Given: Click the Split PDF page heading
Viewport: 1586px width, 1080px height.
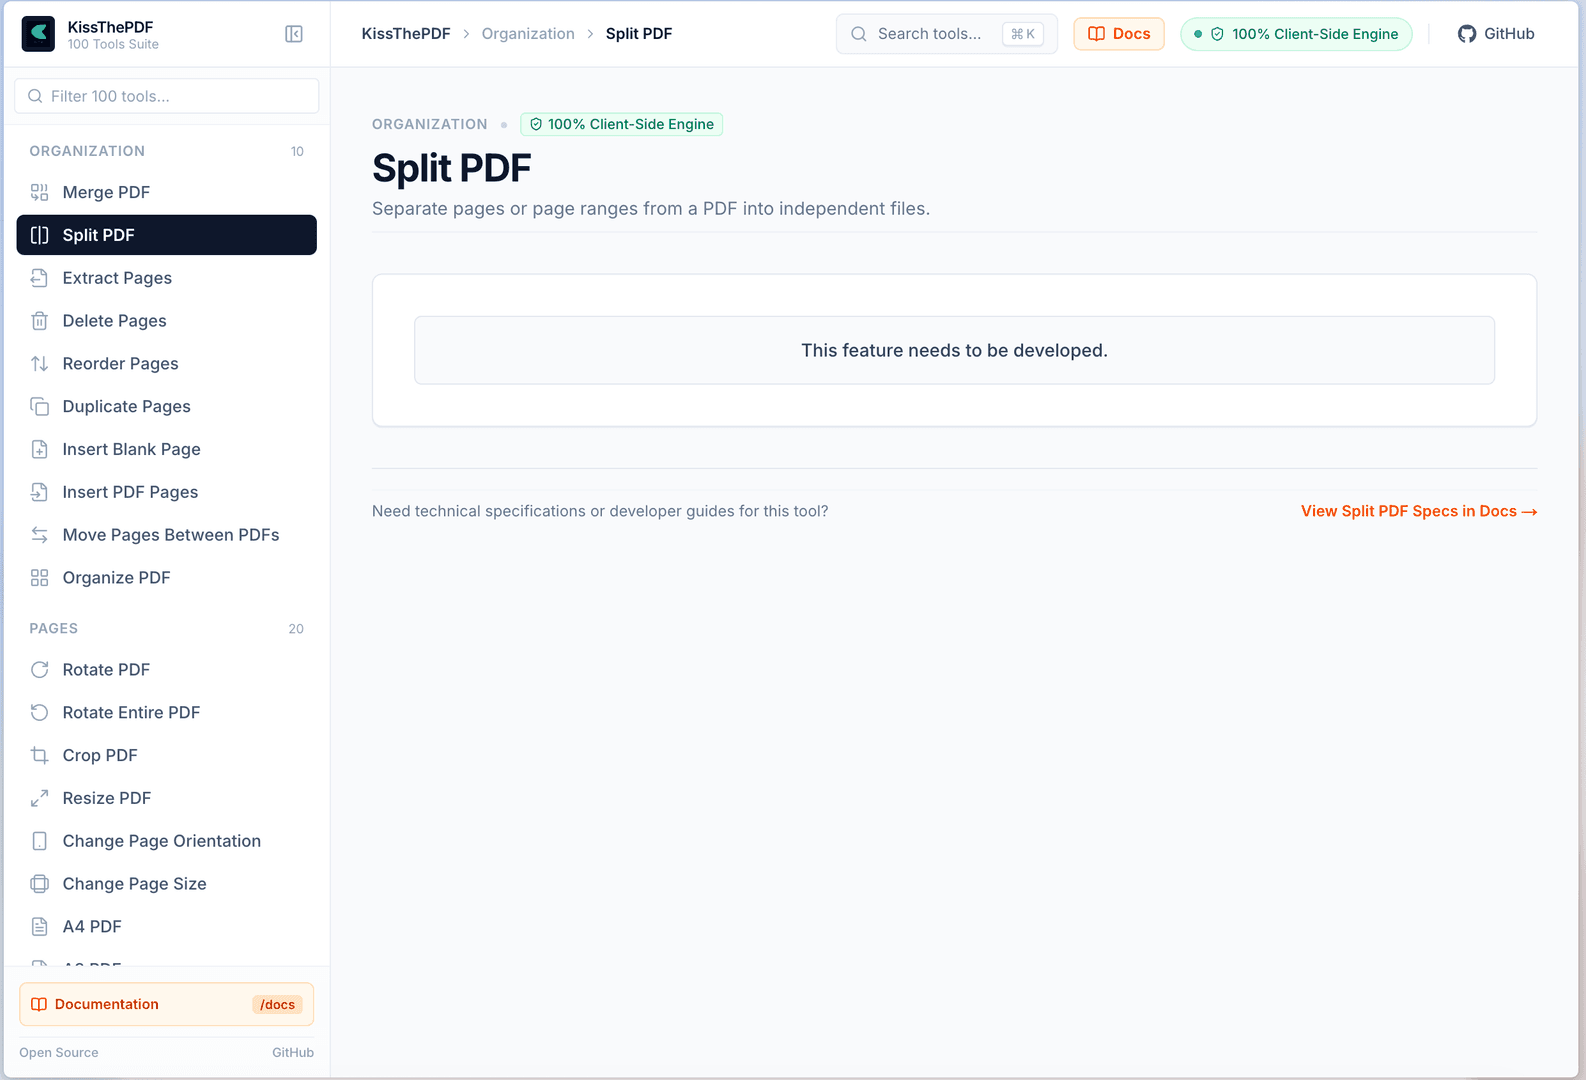Looking at the screenshot, I should point(452,168).
